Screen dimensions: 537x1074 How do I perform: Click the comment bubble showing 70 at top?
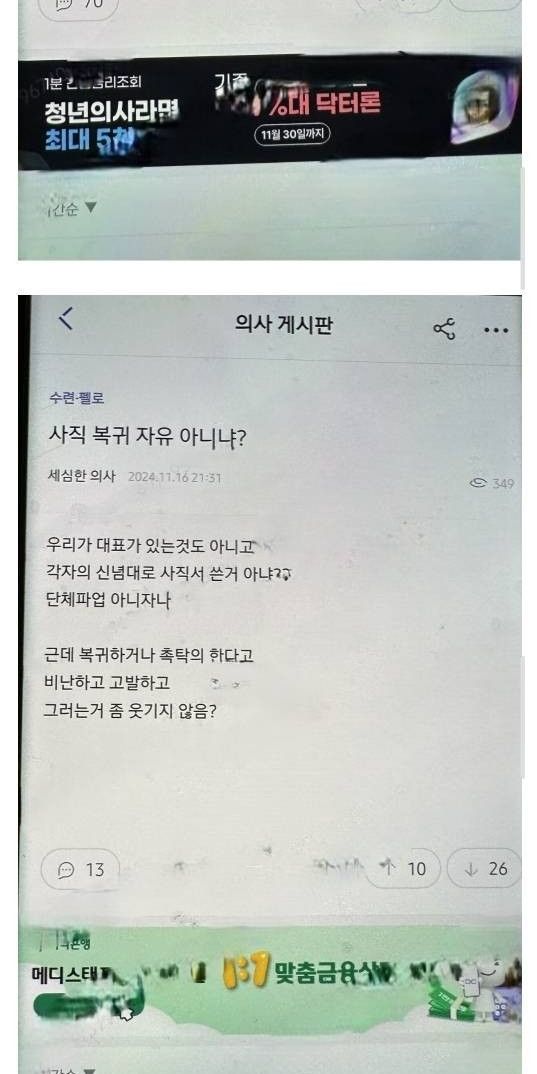pos(78,5)
